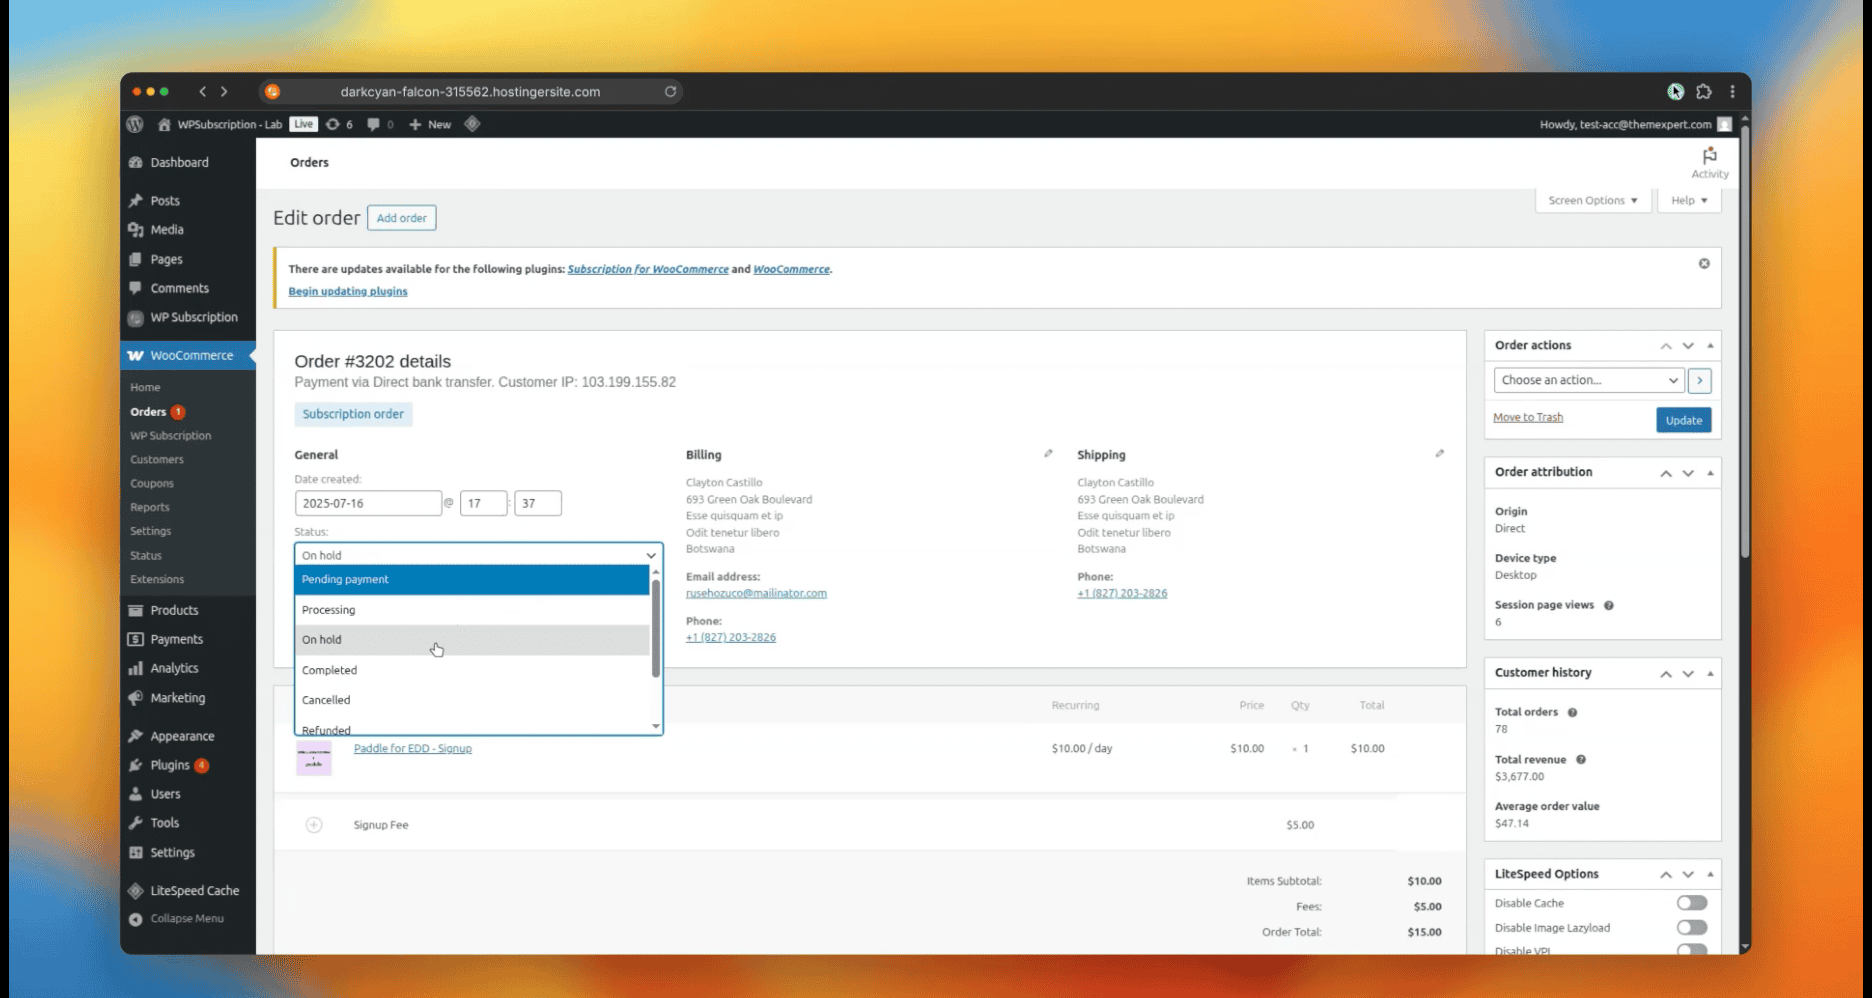
Task: Select Processing status option
Action: pyautogui.click(x=472, y=610)
